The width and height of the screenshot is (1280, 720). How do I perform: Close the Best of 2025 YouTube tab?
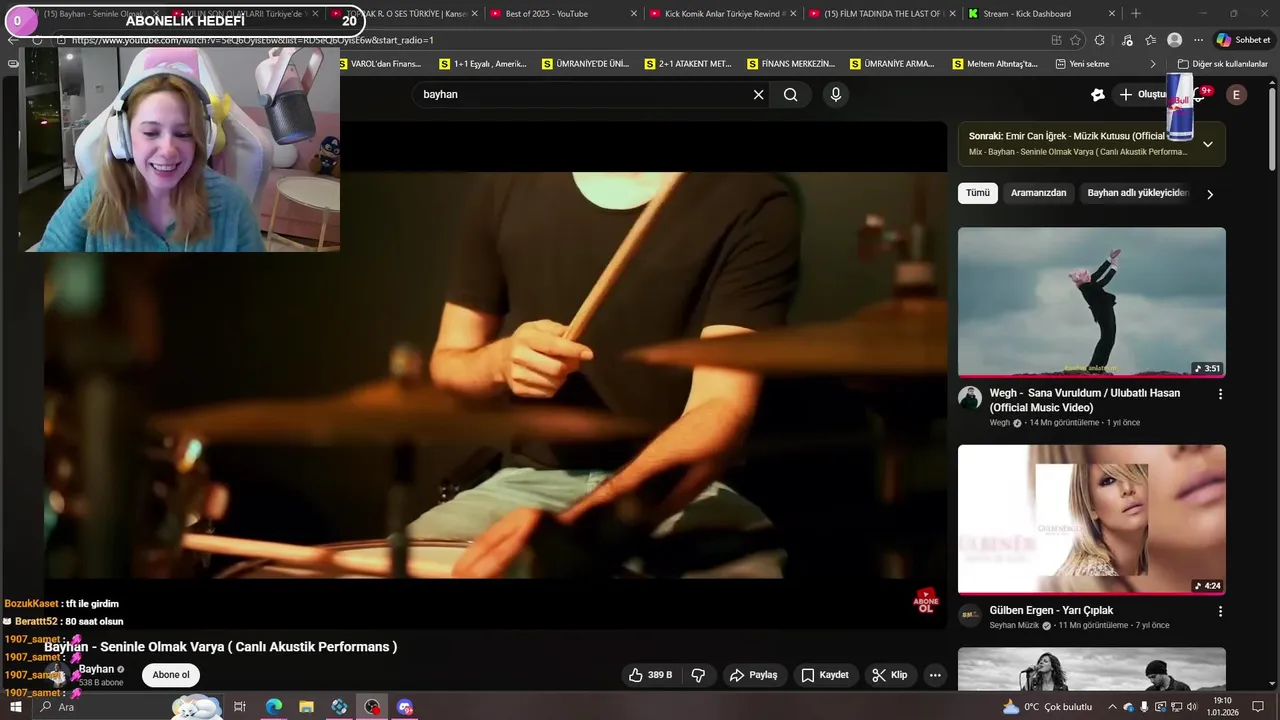634,14
